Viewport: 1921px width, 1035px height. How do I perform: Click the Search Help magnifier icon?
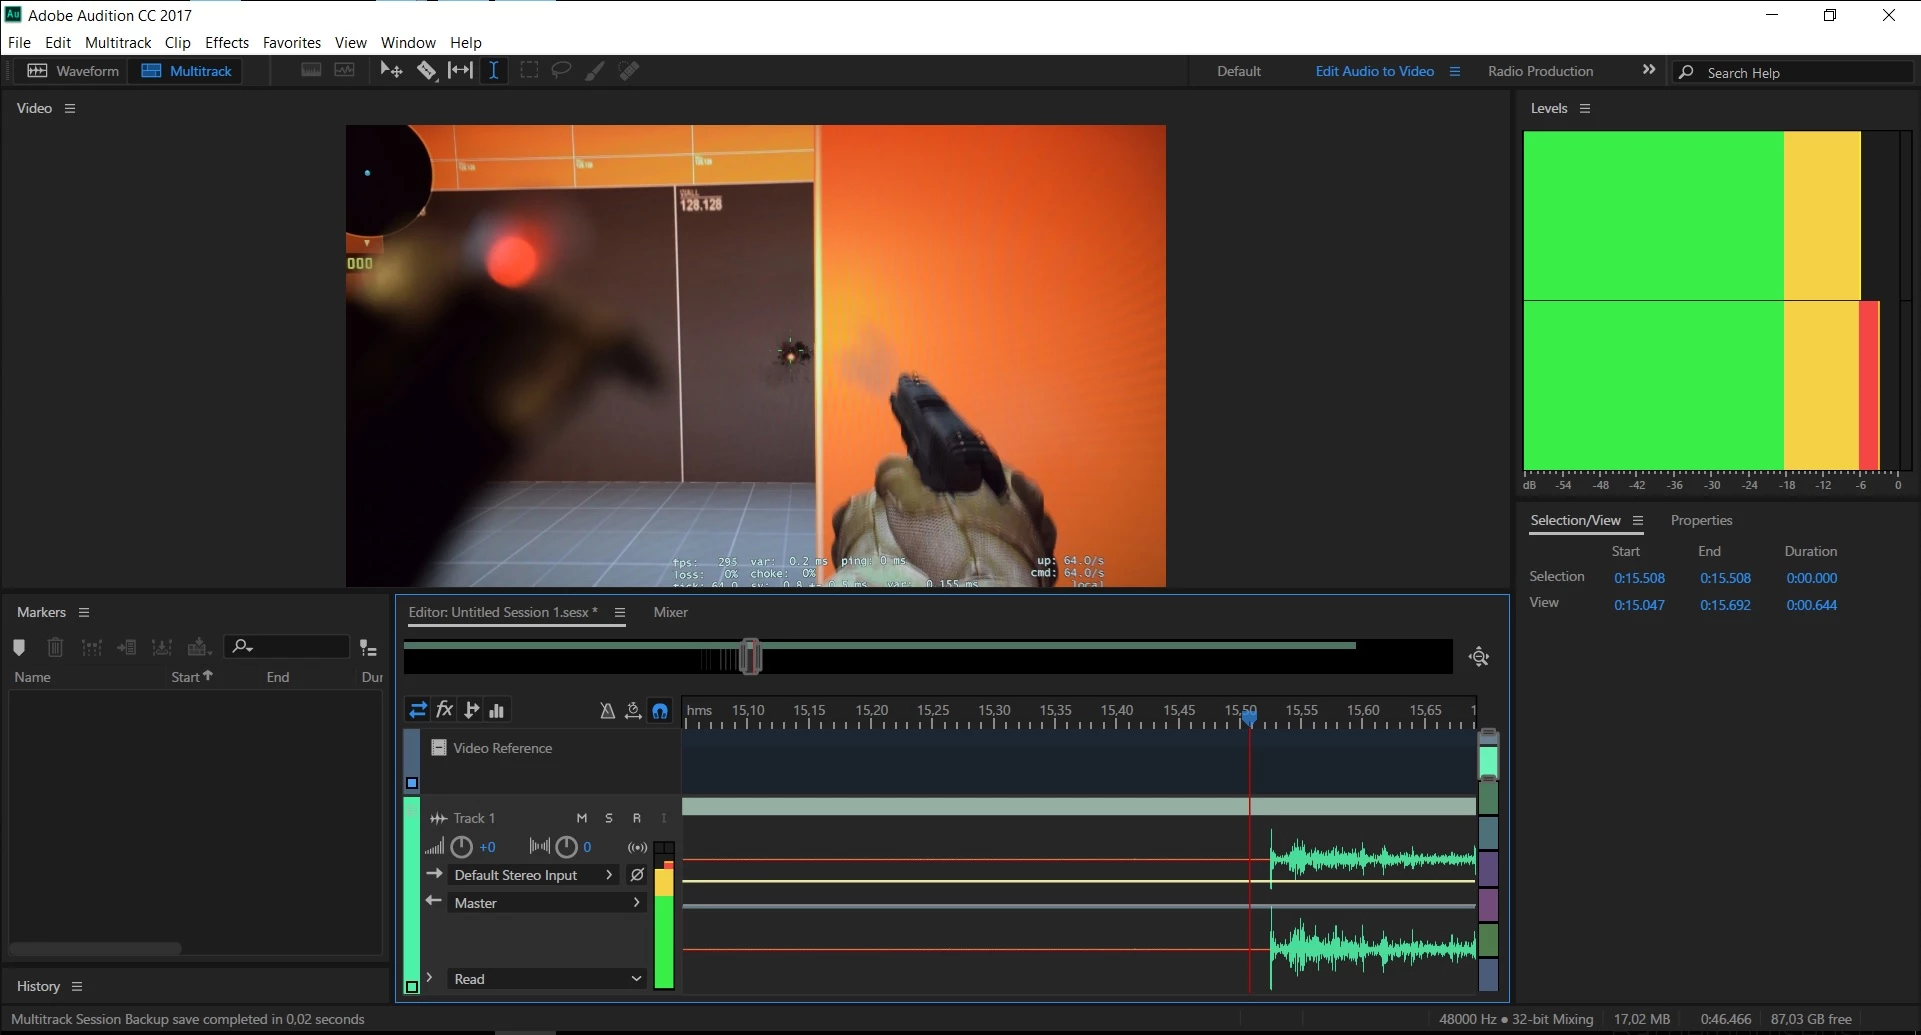click(1686, 72)
